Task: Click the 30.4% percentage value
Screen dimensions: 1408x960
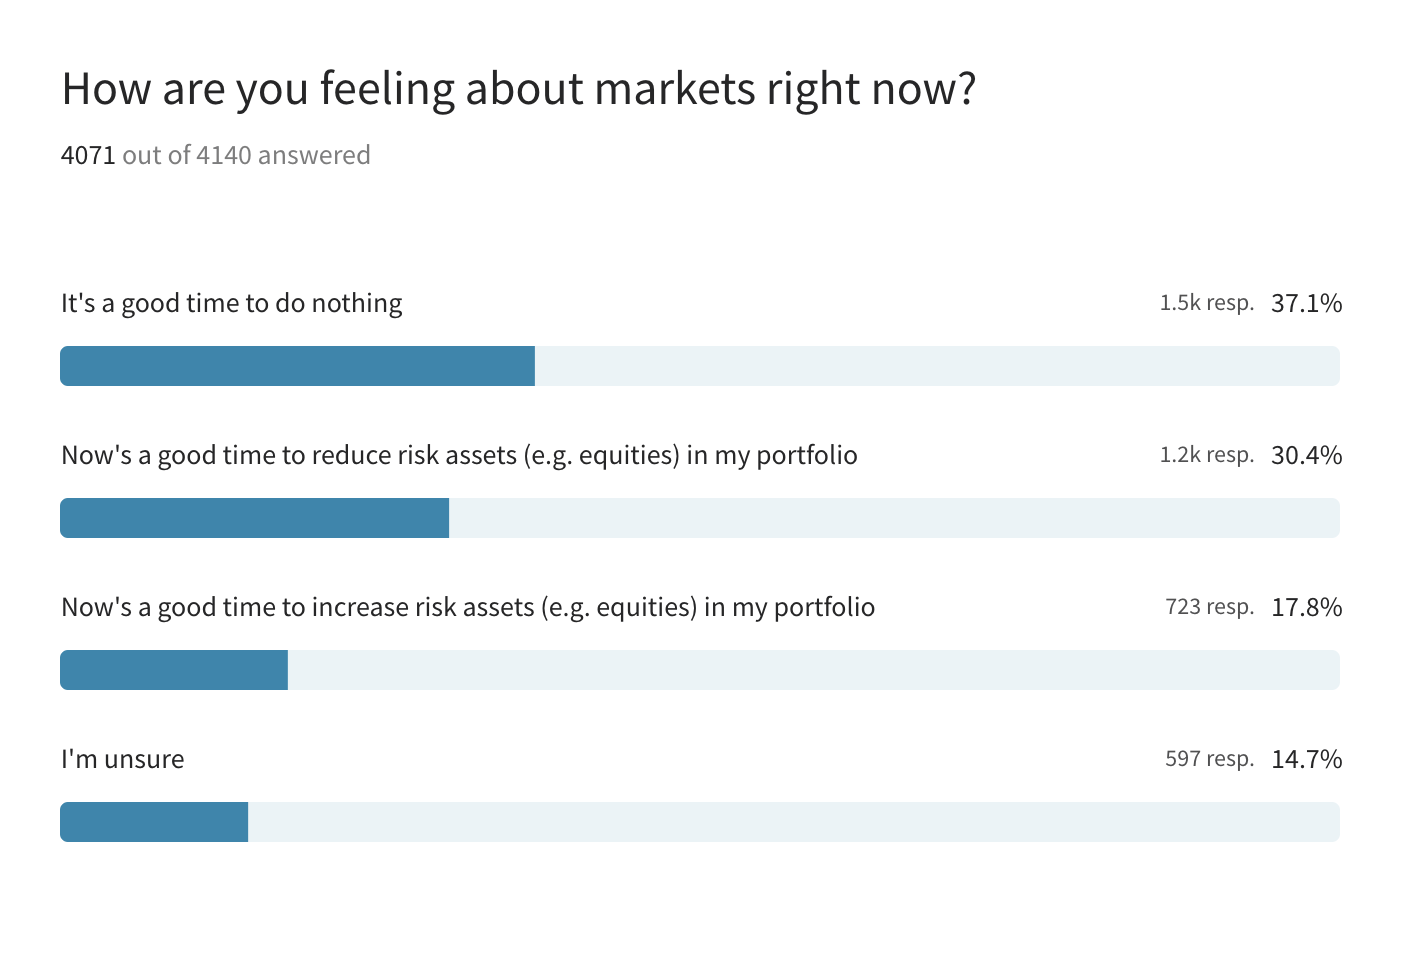Action: 1306,455
